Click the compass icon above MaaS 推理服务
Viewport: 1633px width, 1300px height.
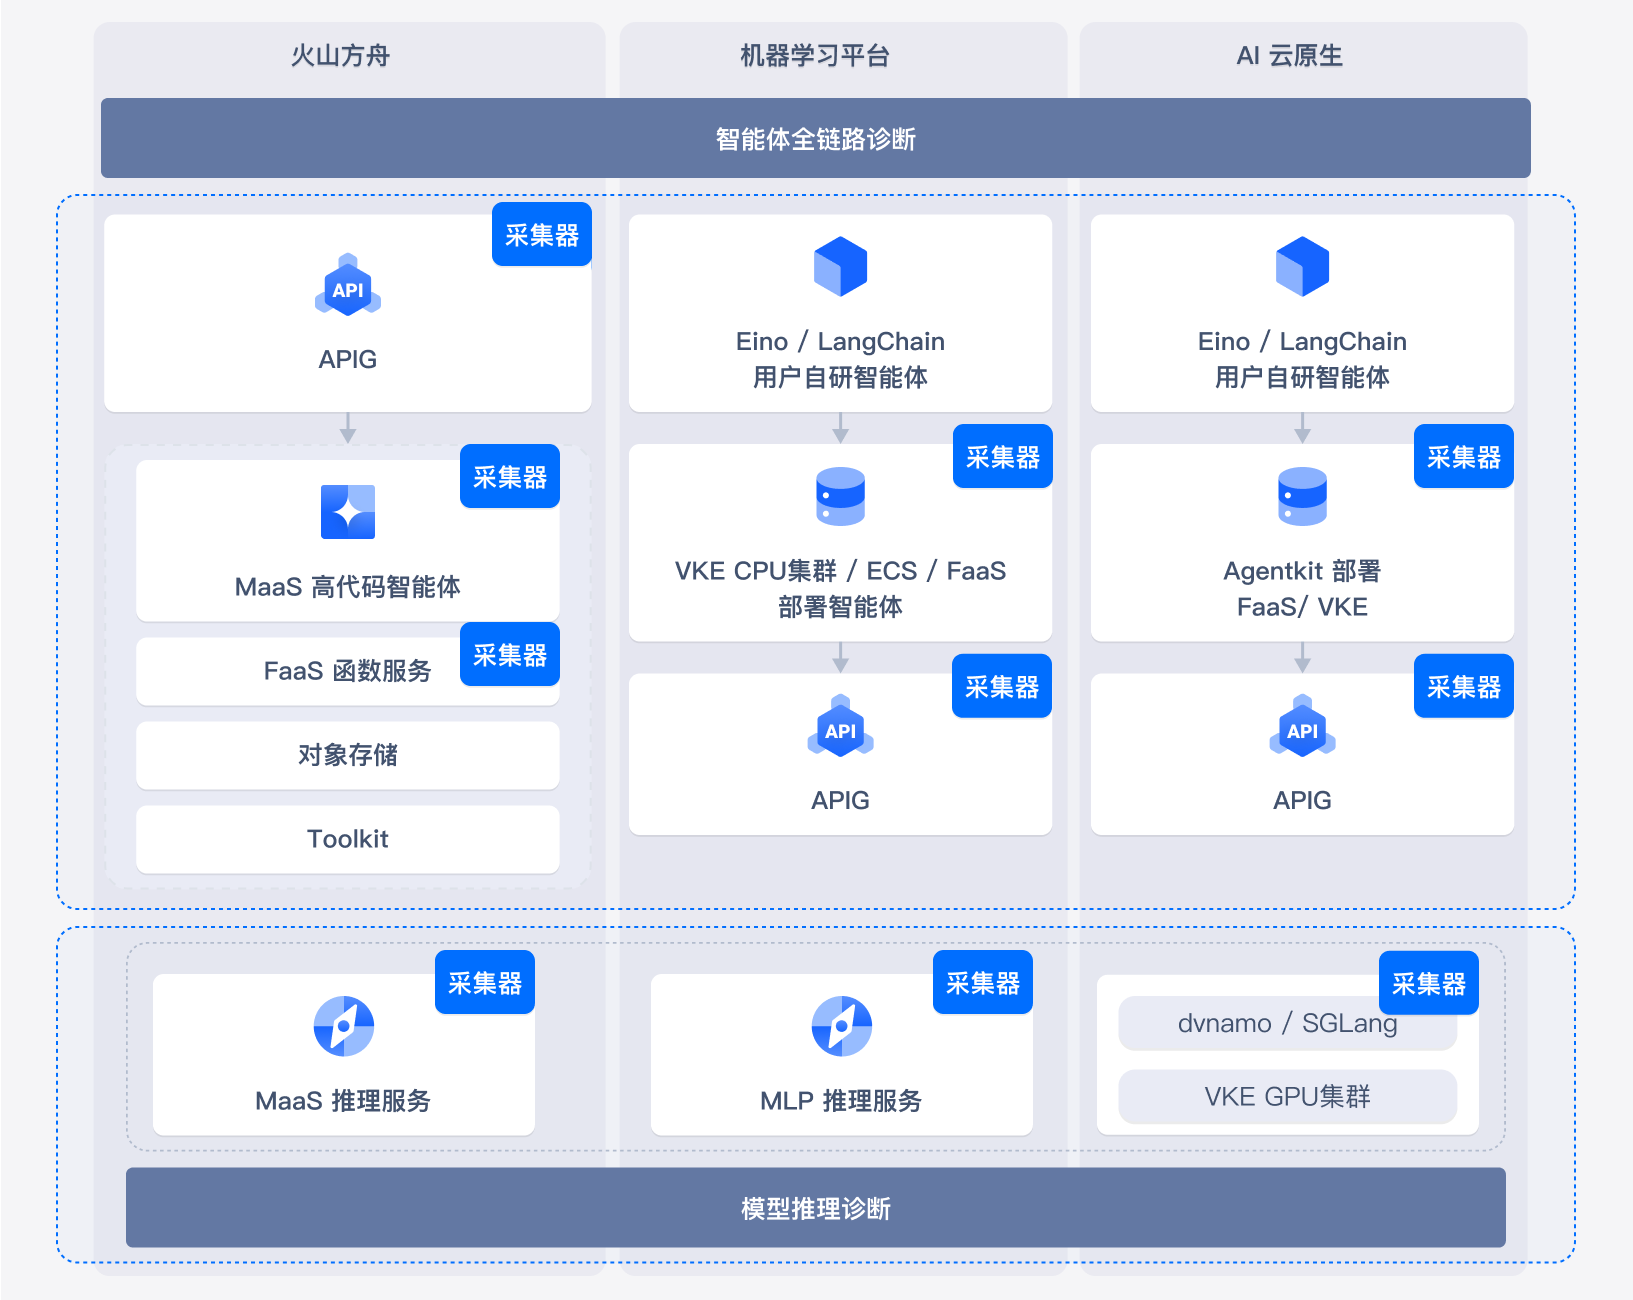coord(344,1026)
